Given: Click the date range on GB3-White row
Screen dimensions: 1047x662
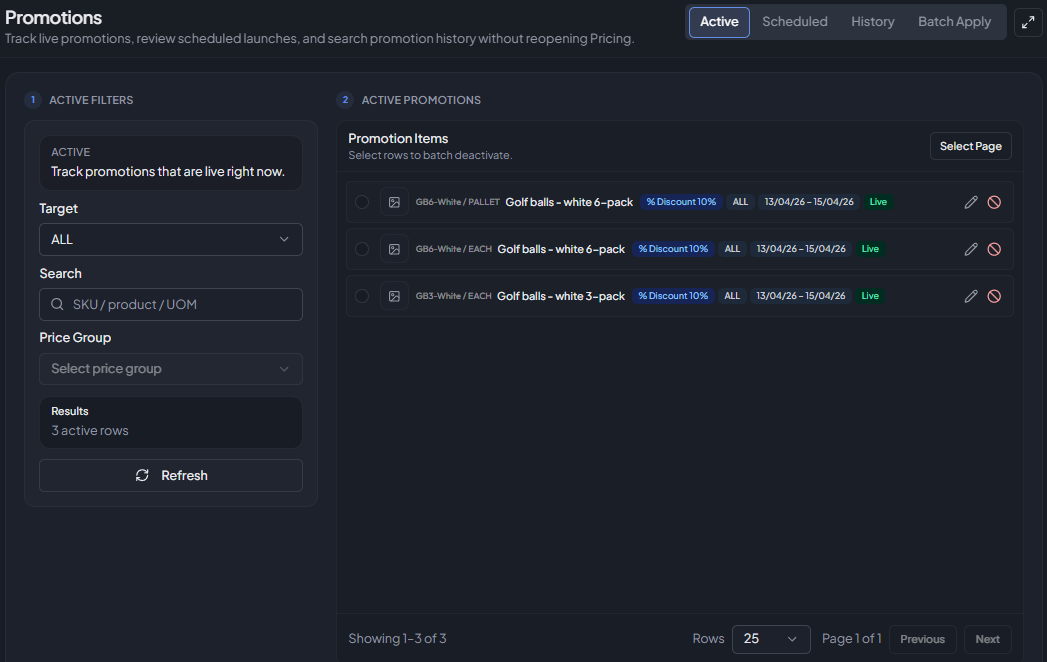Looking at the screenshot, I should (801, 296).
